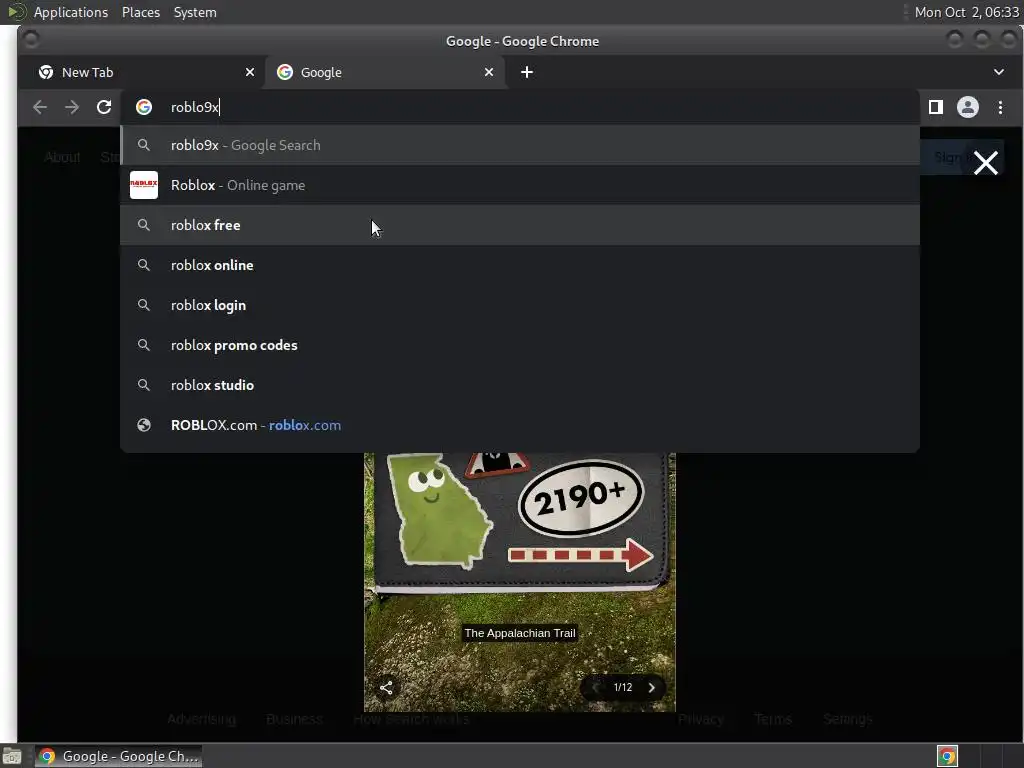
Task: Open a new tab with plus icon
Action: click(x=526, y=72)
